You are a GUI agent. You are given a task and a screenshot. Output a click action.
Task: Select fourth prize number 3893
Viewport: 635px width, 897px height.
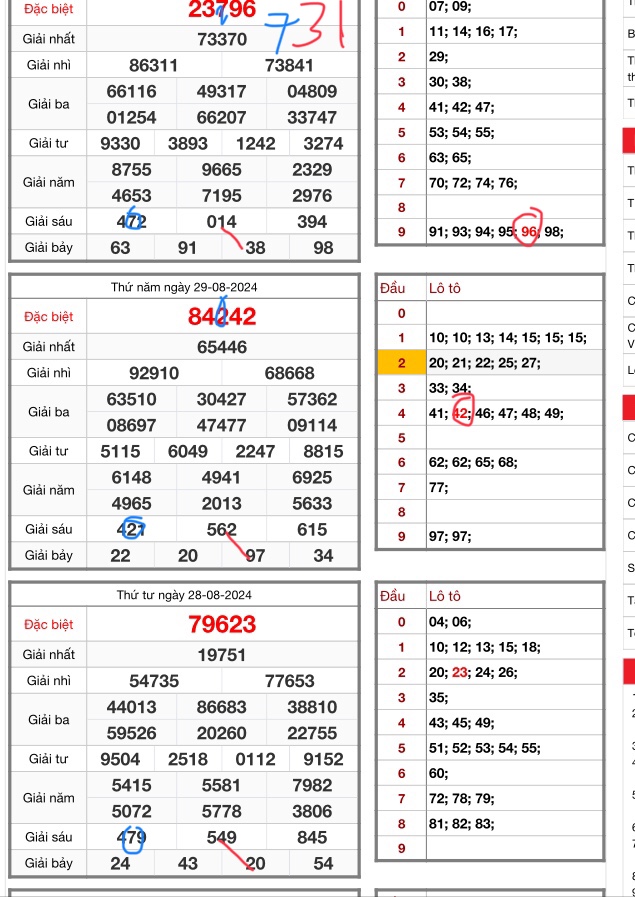pos(188,144)
